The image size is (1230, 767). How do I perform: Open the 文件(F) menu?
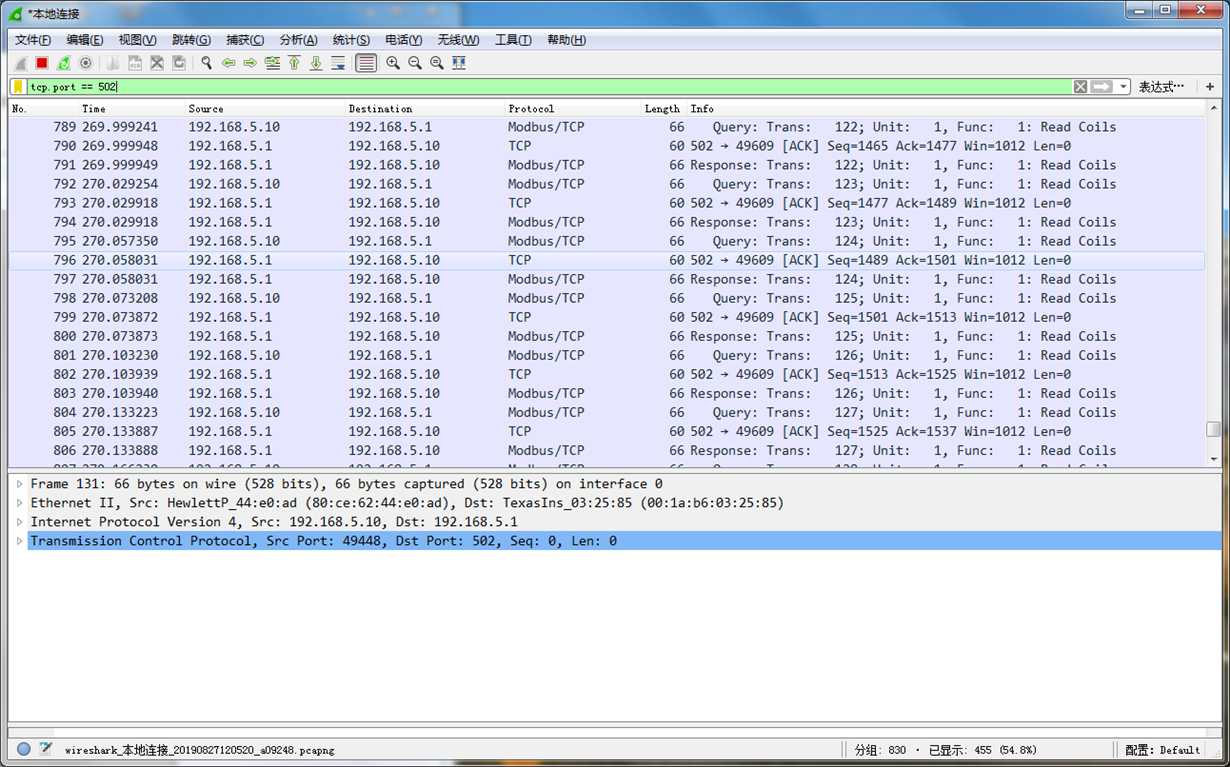pyautogui.click(x=33, y=40)
